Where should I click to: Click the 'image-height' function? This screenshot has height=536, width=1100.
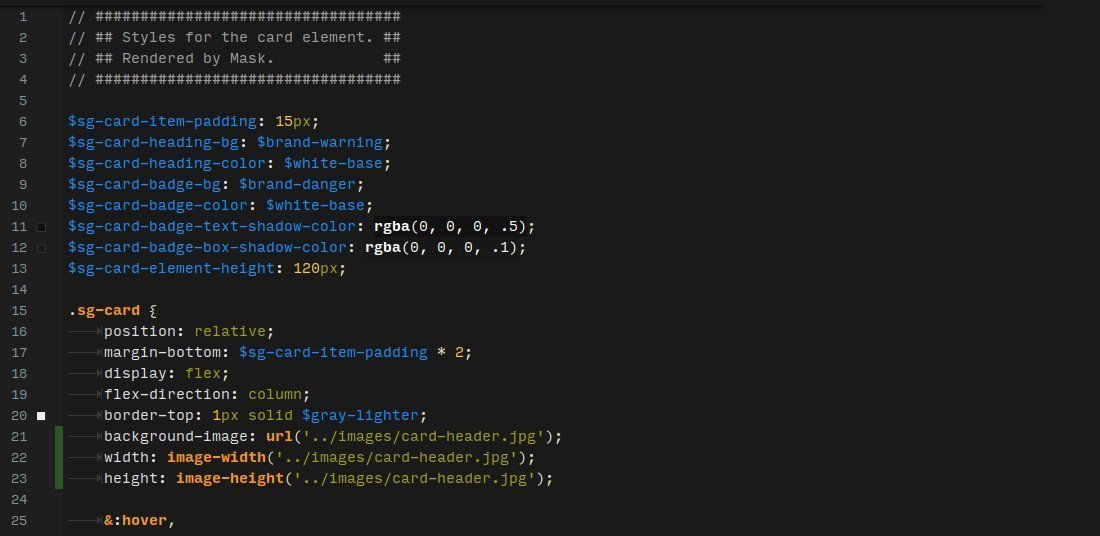(x=230, y=479)
